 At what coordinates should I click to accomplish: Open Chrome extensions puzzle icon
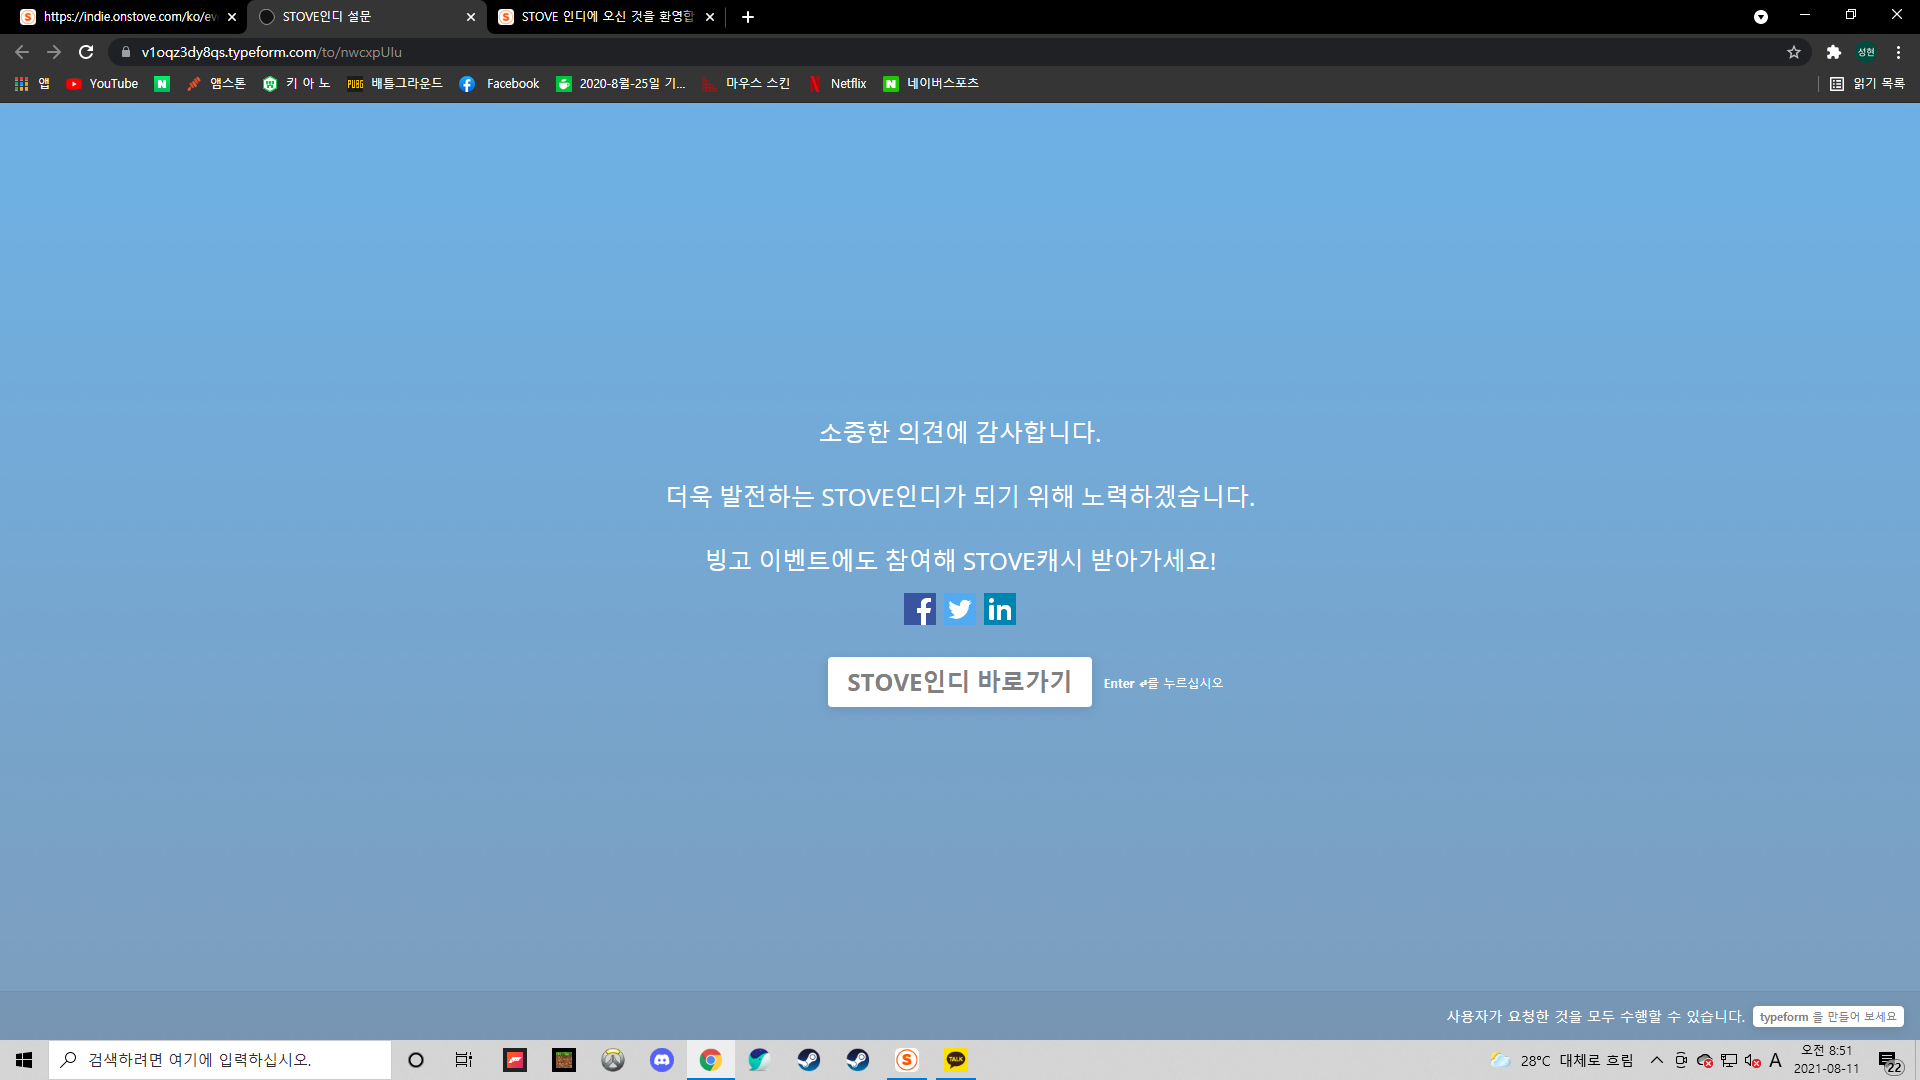coord(1833,52)
